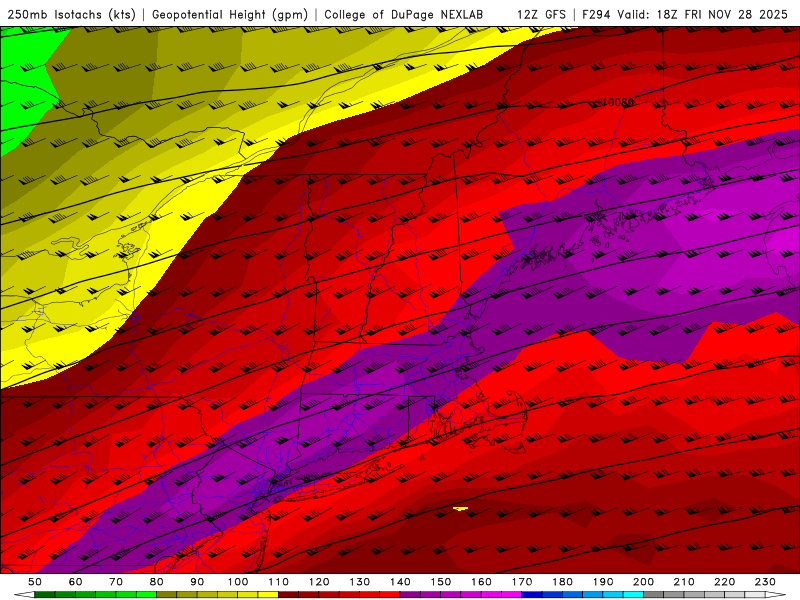The image size is (800, 600).
Task: Select the 90 legend value
Action: [x=197, y=582]
